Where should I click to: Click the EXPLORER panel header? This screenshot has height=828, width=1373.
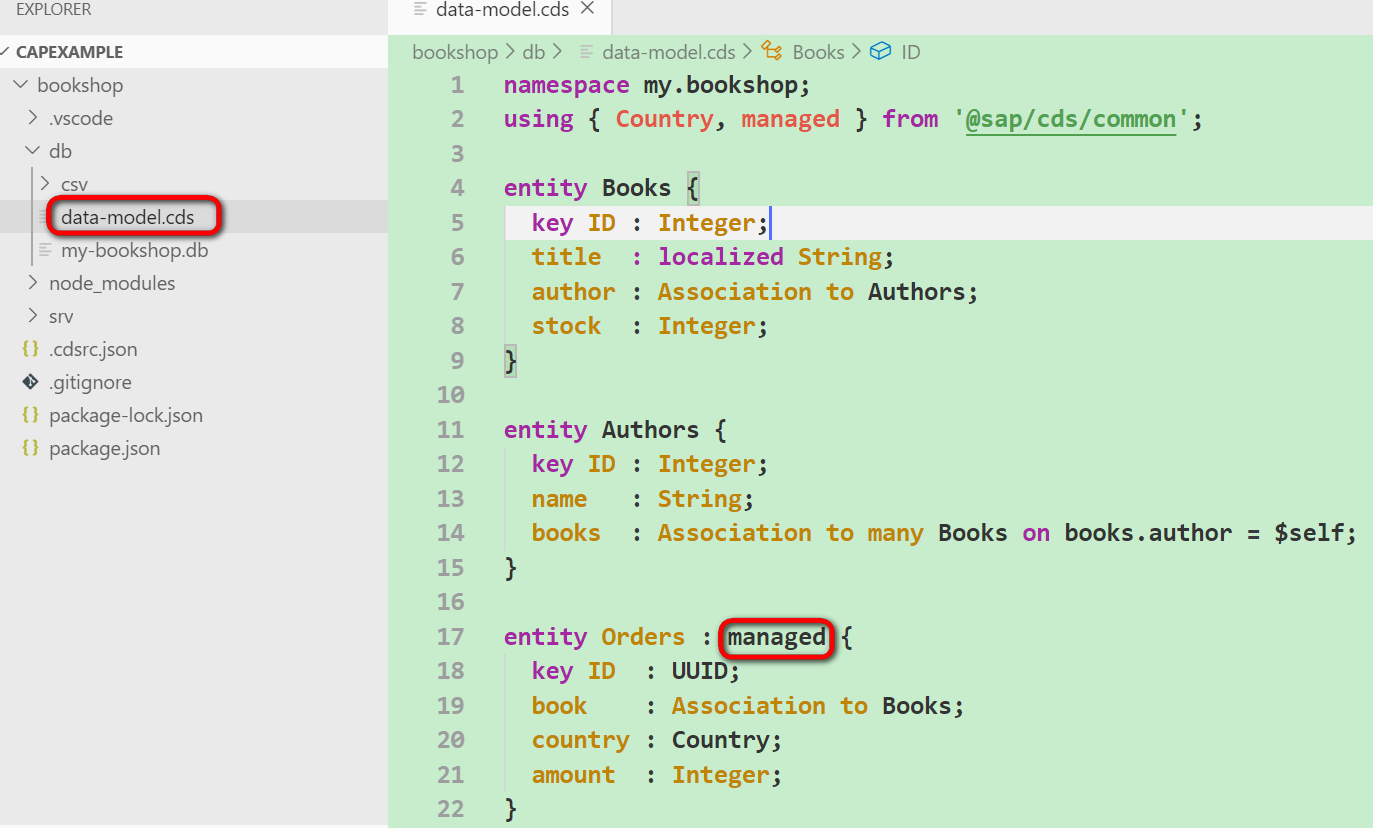tap(54, 10)
